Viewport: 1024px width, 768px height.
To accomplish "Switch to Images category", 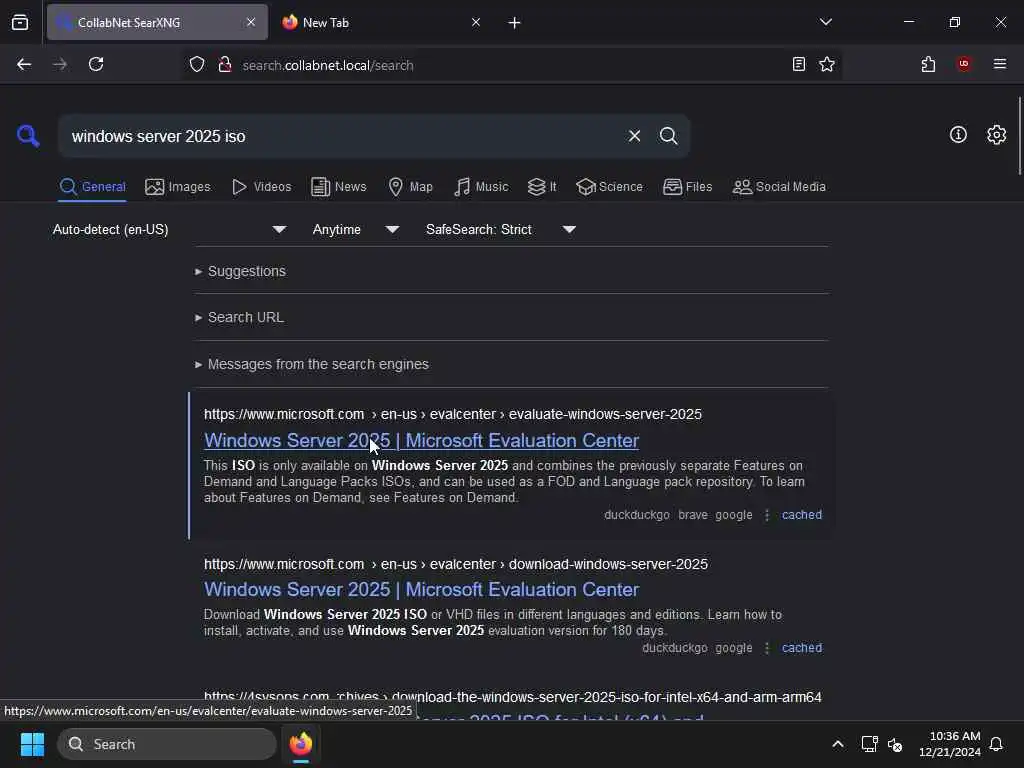I will (x=178, y=187).
